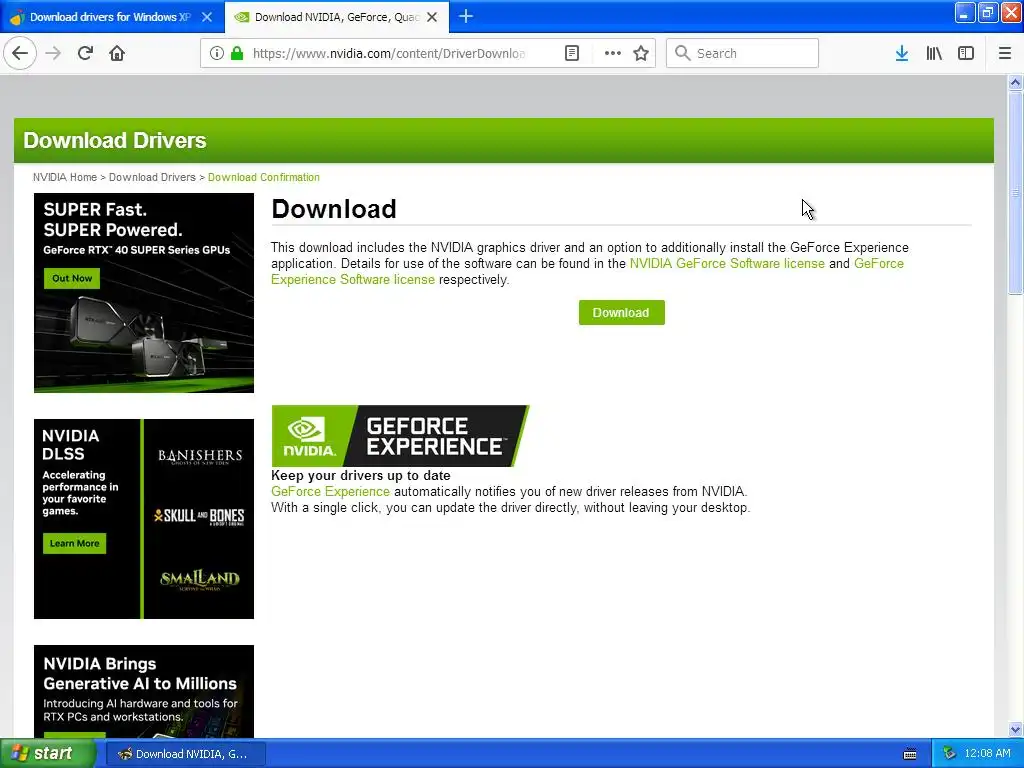Open the Generative AI to Millions ad
Viewport: 1024px width, 768px height.
[144, 692]
